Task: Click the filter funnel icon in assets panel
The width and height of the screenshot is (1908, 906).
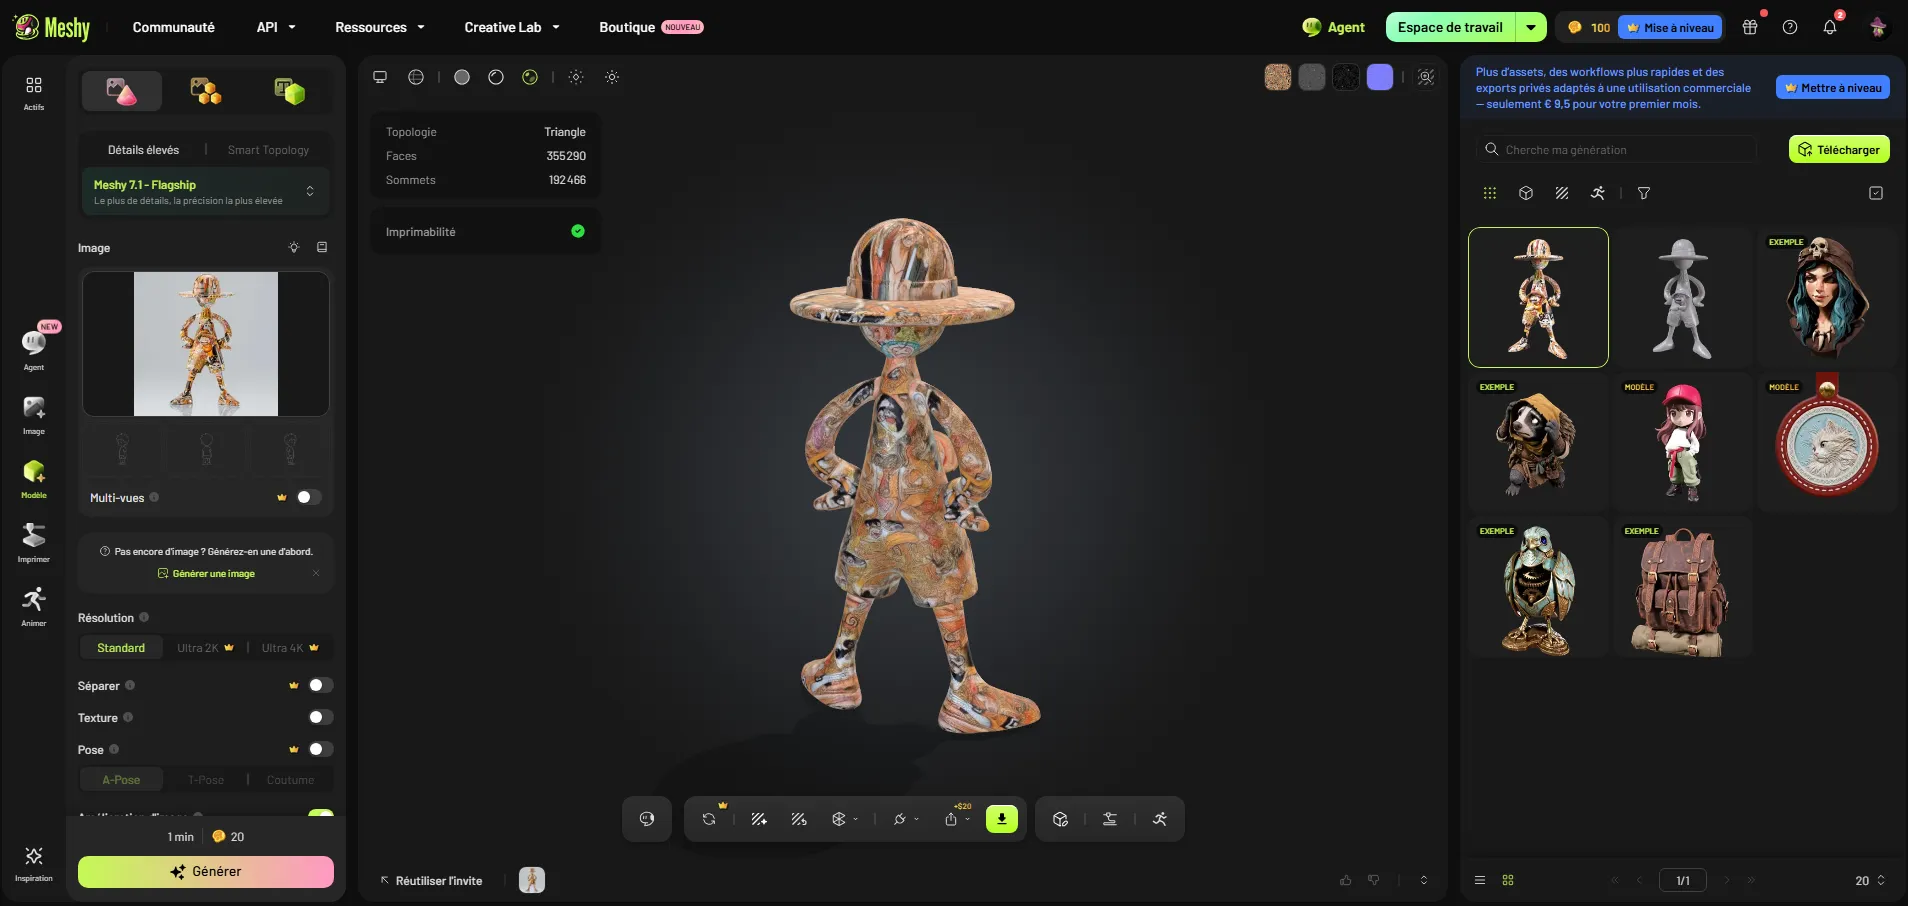Action: click(1644, 193)
